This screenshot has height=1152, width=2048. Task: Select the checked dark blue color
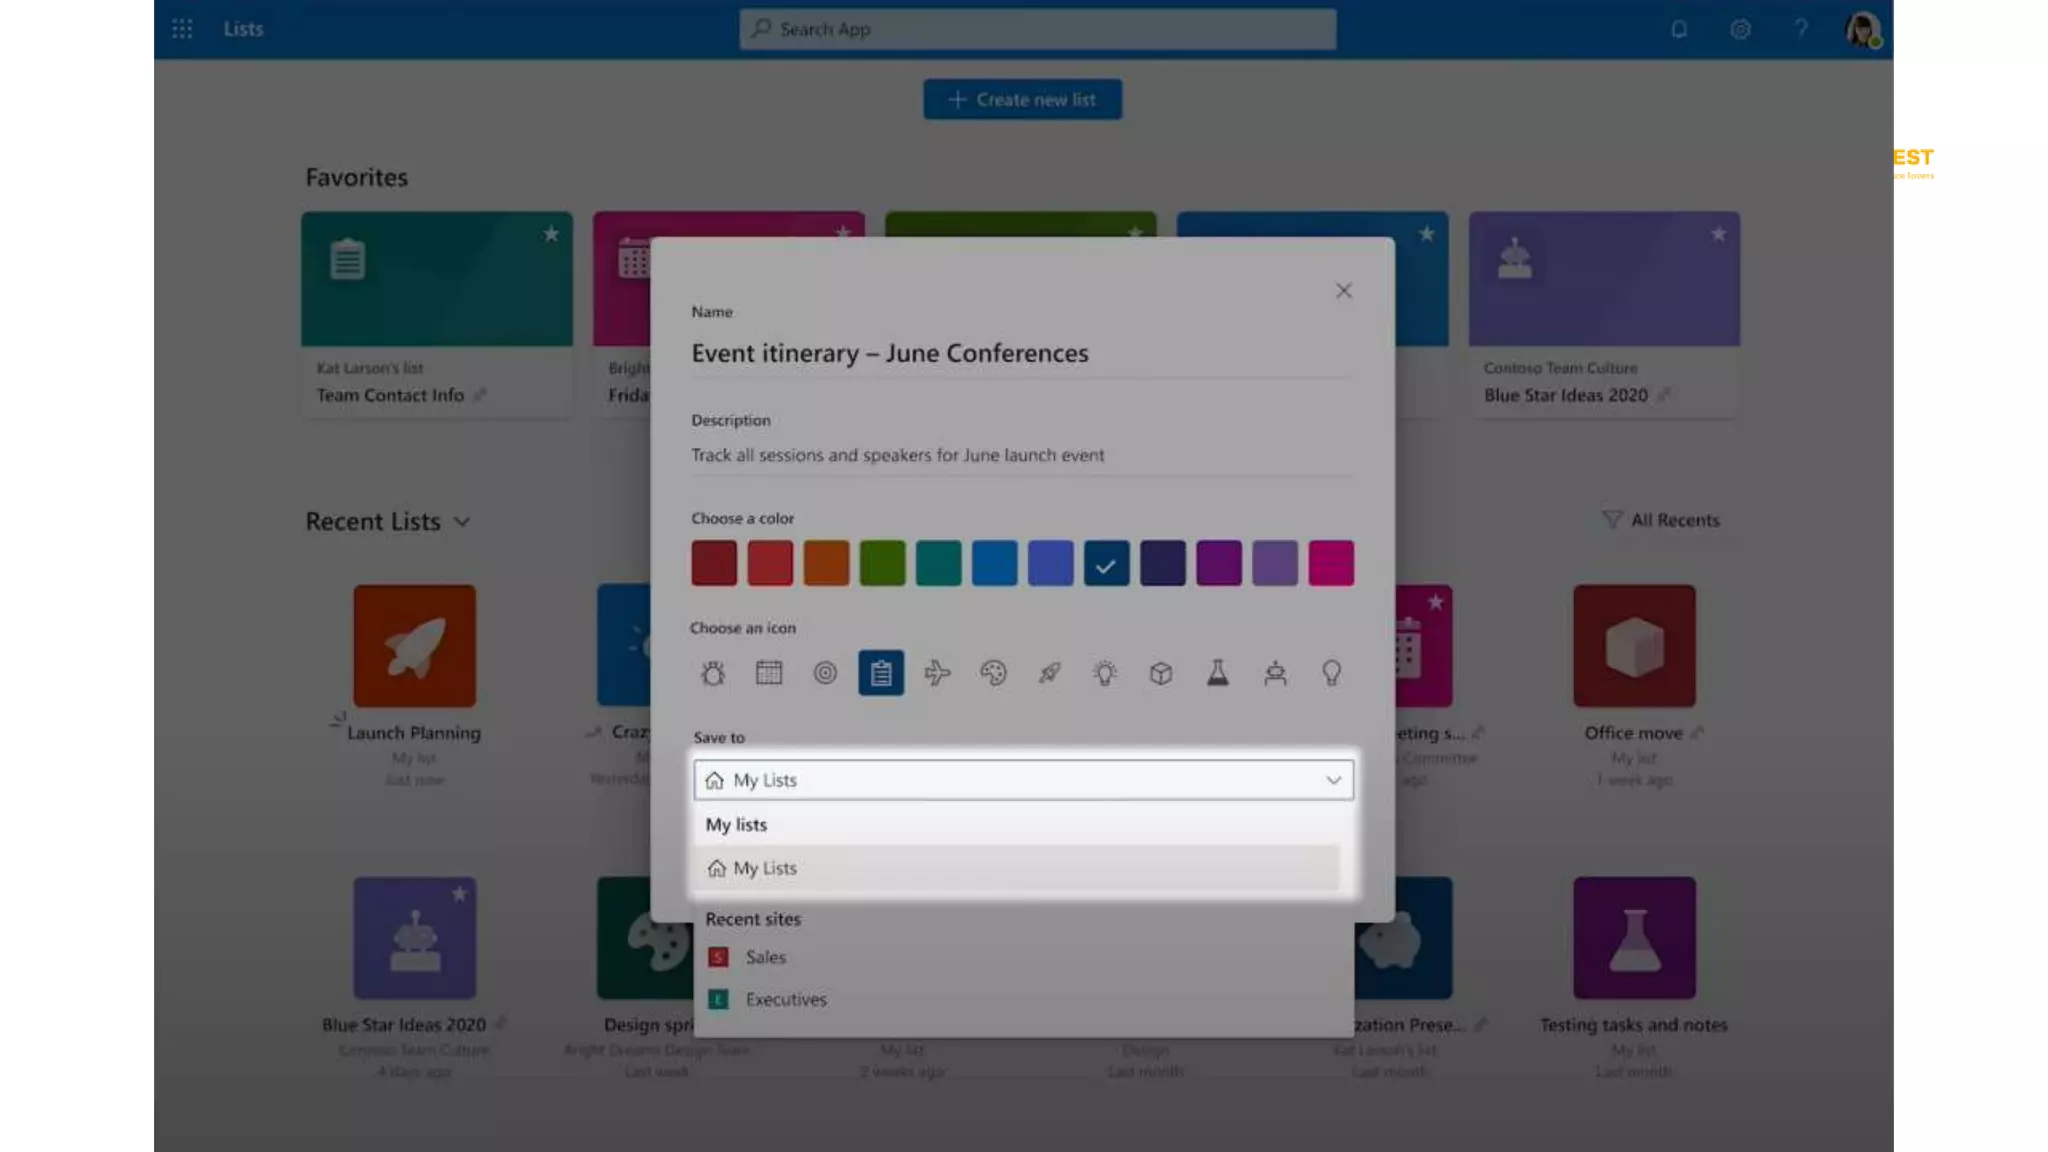[x=1106, y=564]
